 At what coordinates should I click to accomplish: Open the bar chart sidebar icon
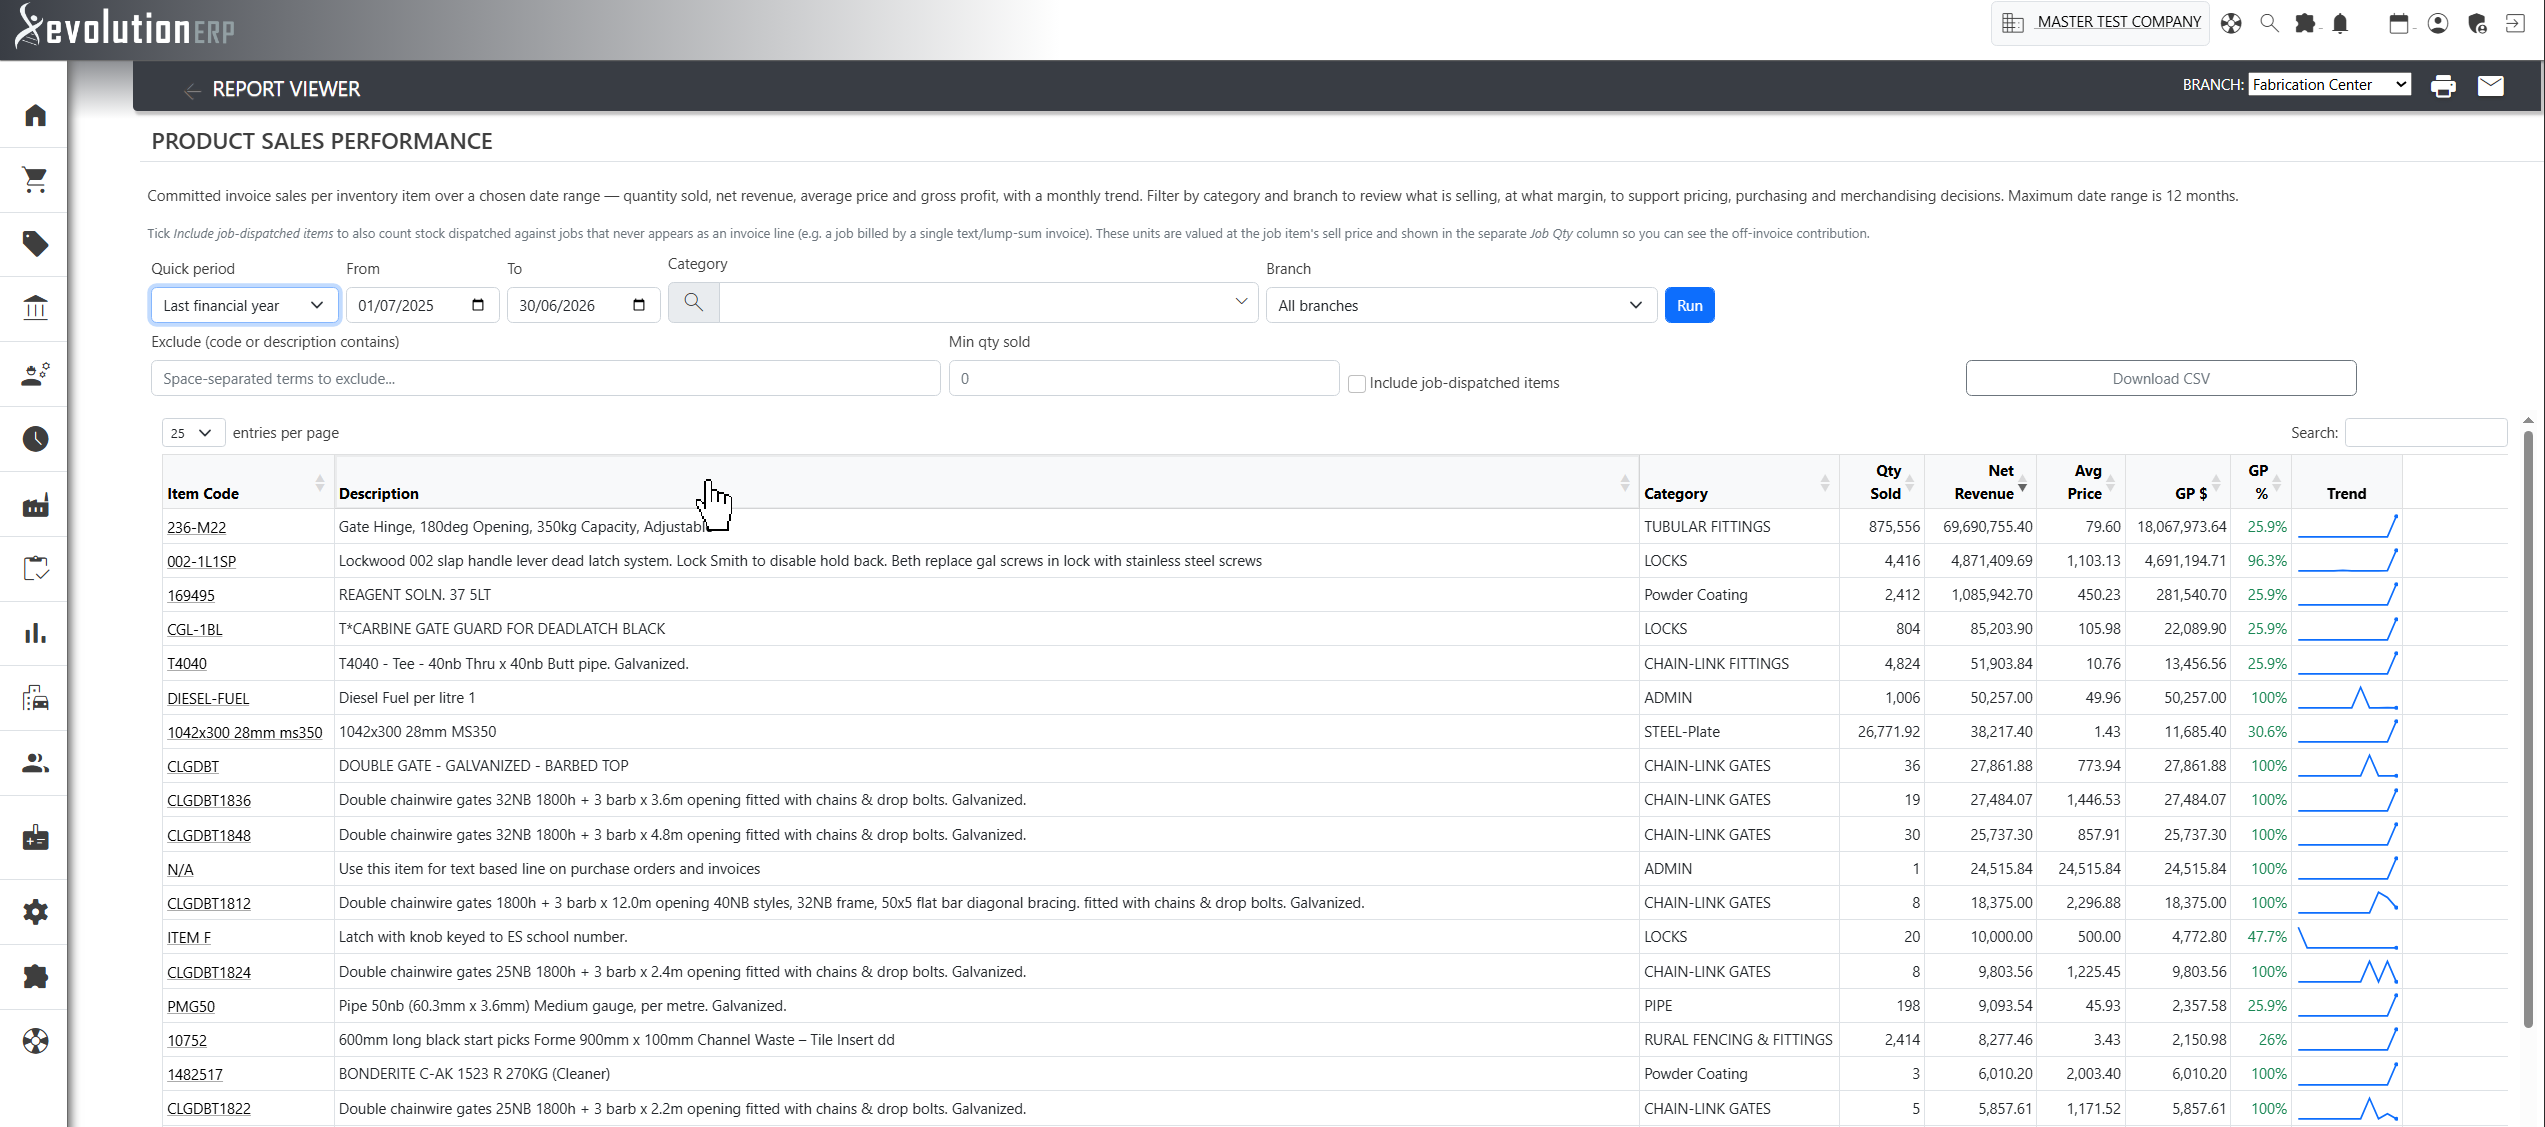pos(35,633)
